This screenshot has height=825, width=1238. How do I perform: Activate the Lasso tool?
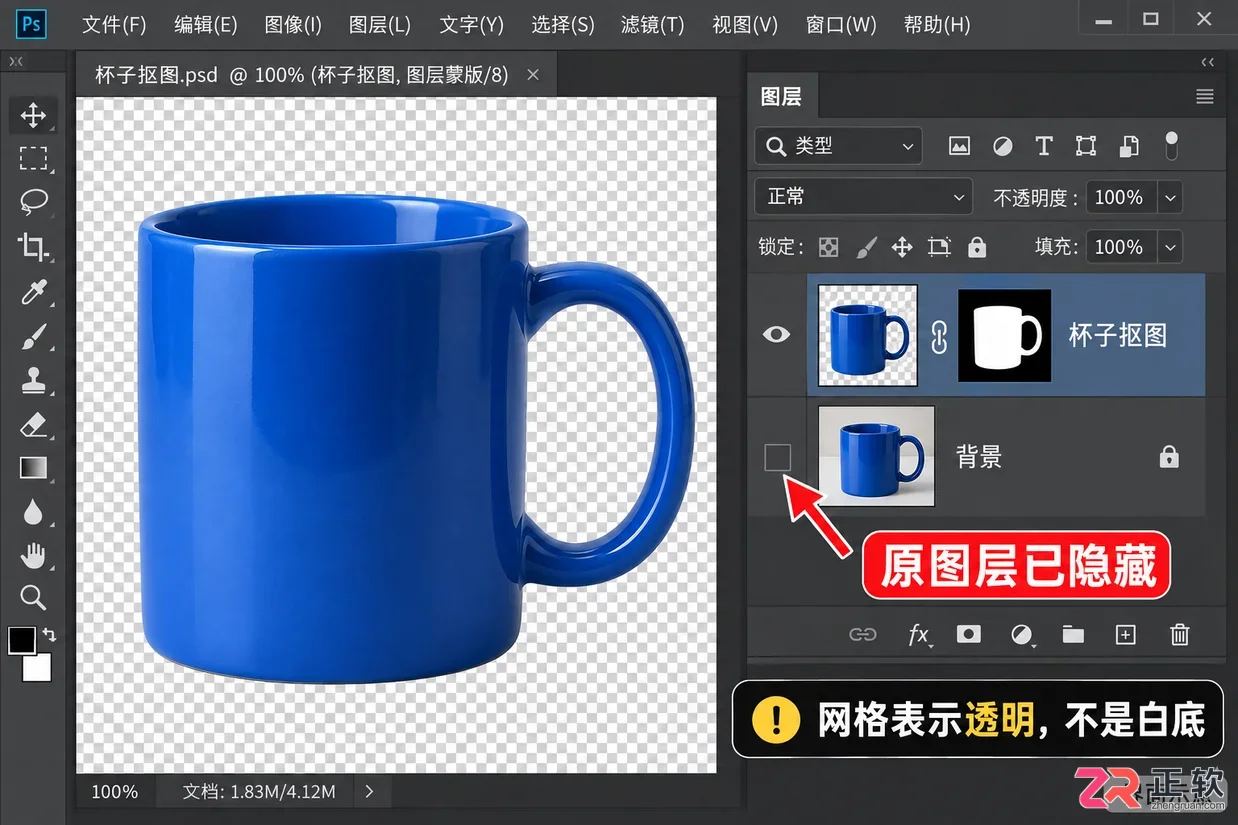tap(33, 202)
